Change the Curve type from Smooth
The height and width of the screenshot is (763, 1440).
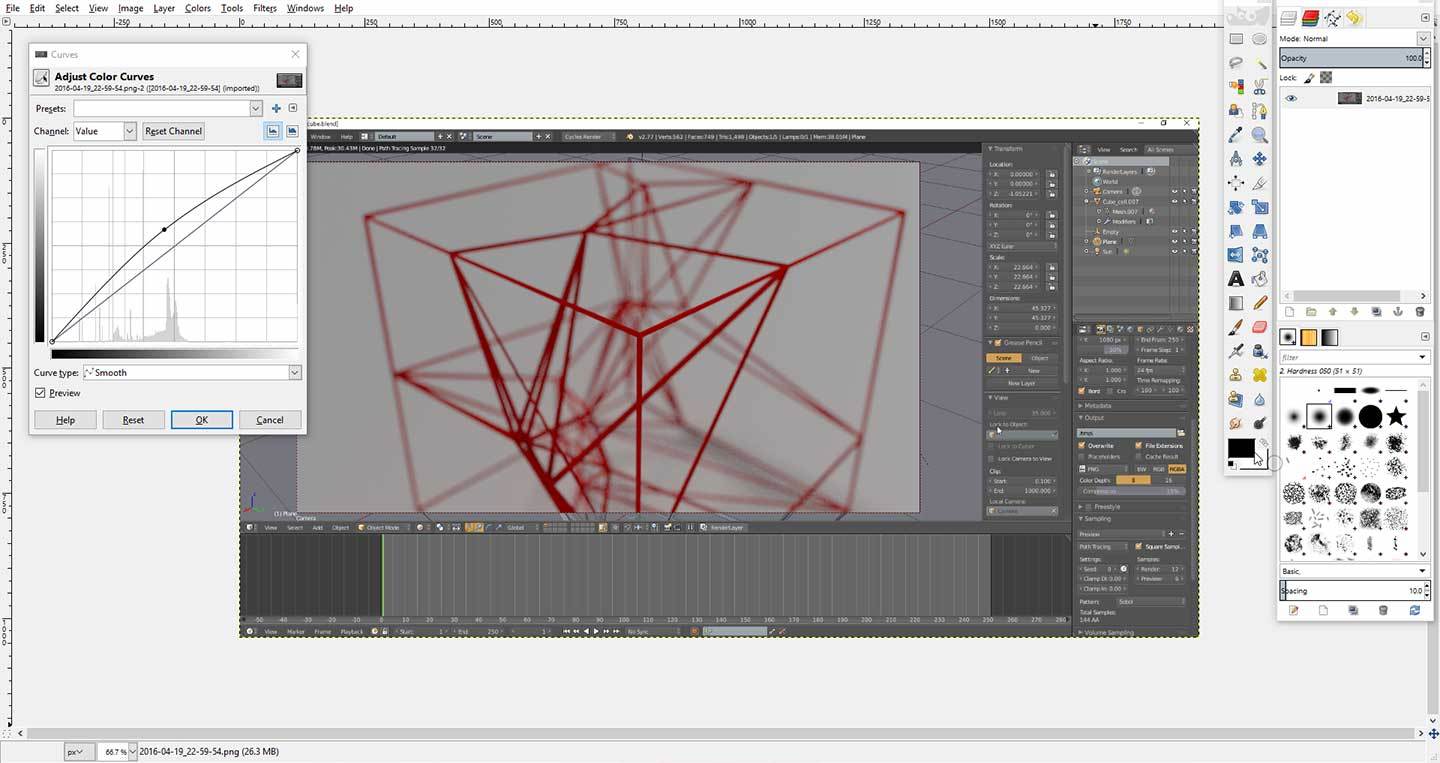coord(190,372)
